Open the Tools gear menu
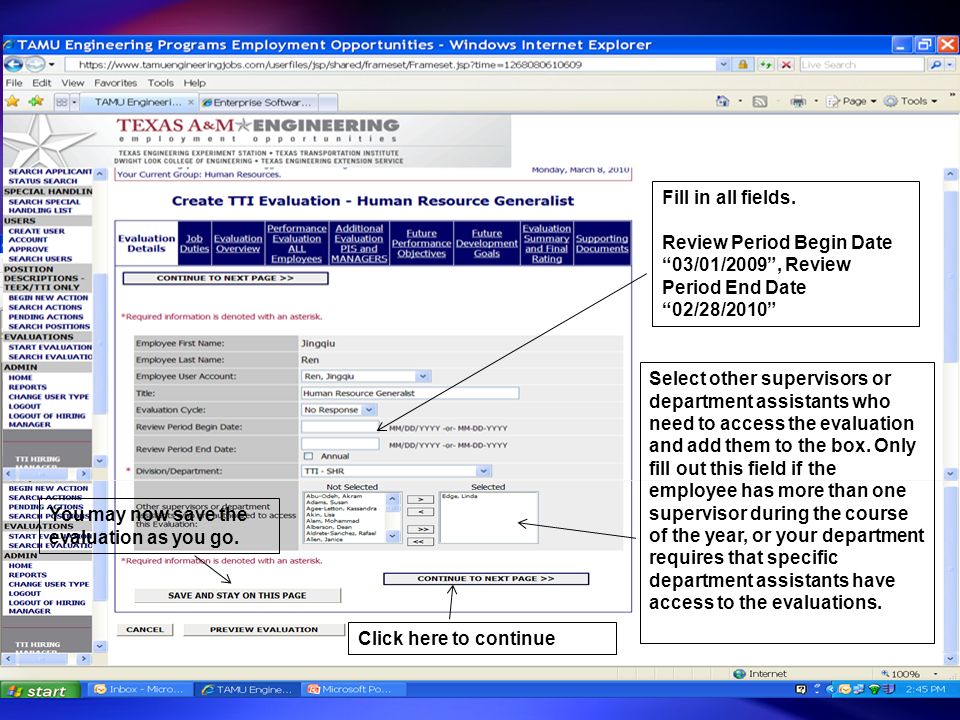 click(x=911, y=102)
